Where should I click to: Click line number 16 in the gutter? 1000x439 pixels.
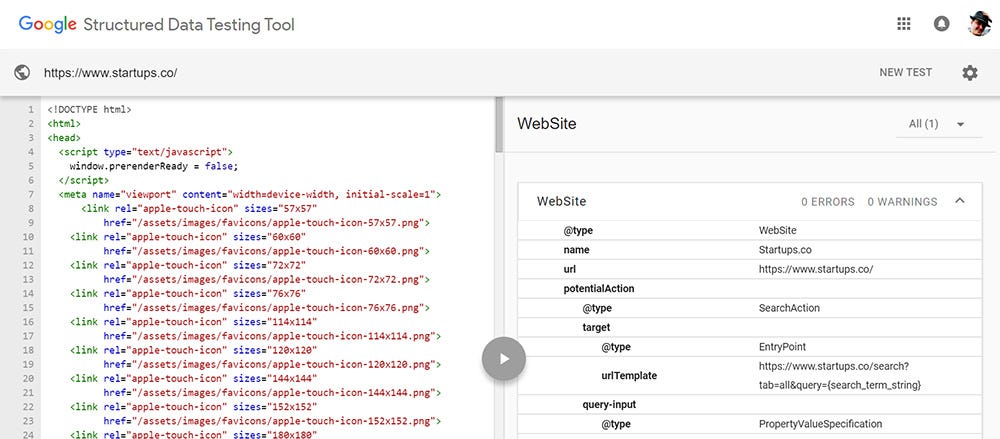tap(29, 321)
